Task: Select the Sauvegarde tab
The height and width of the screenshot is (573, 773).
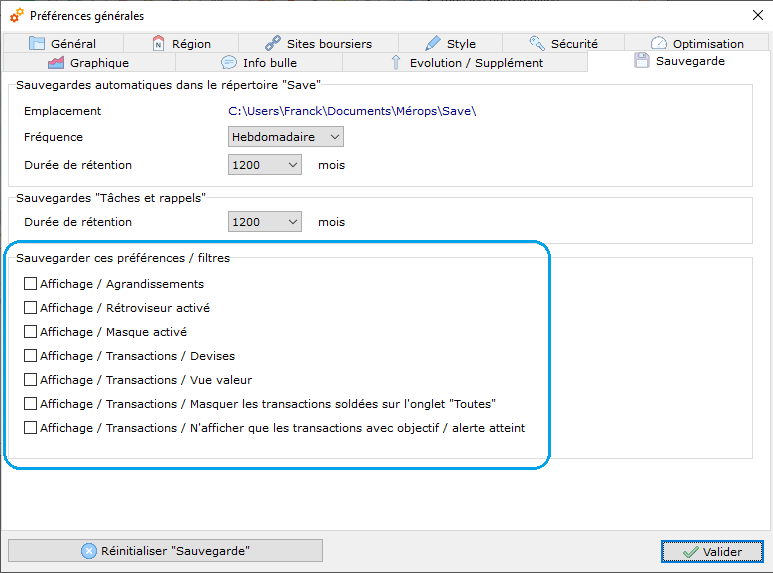Action: click(x=679, y=61)
